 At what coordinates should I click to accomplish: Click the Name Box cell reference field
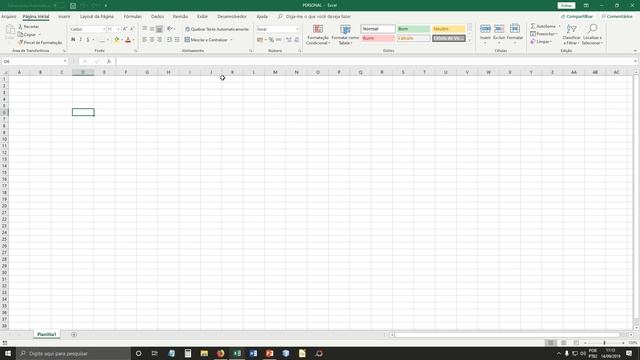[34, 61]
